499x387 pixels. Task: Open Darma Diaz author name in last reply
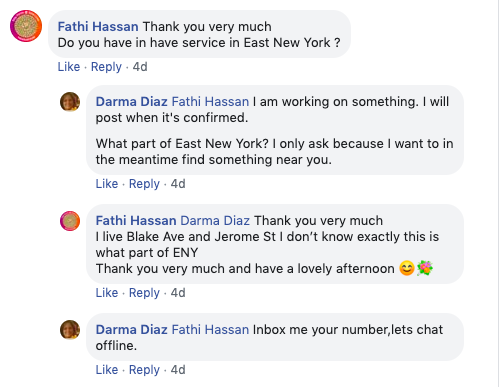pyautogui.click(x=131, y=330)
